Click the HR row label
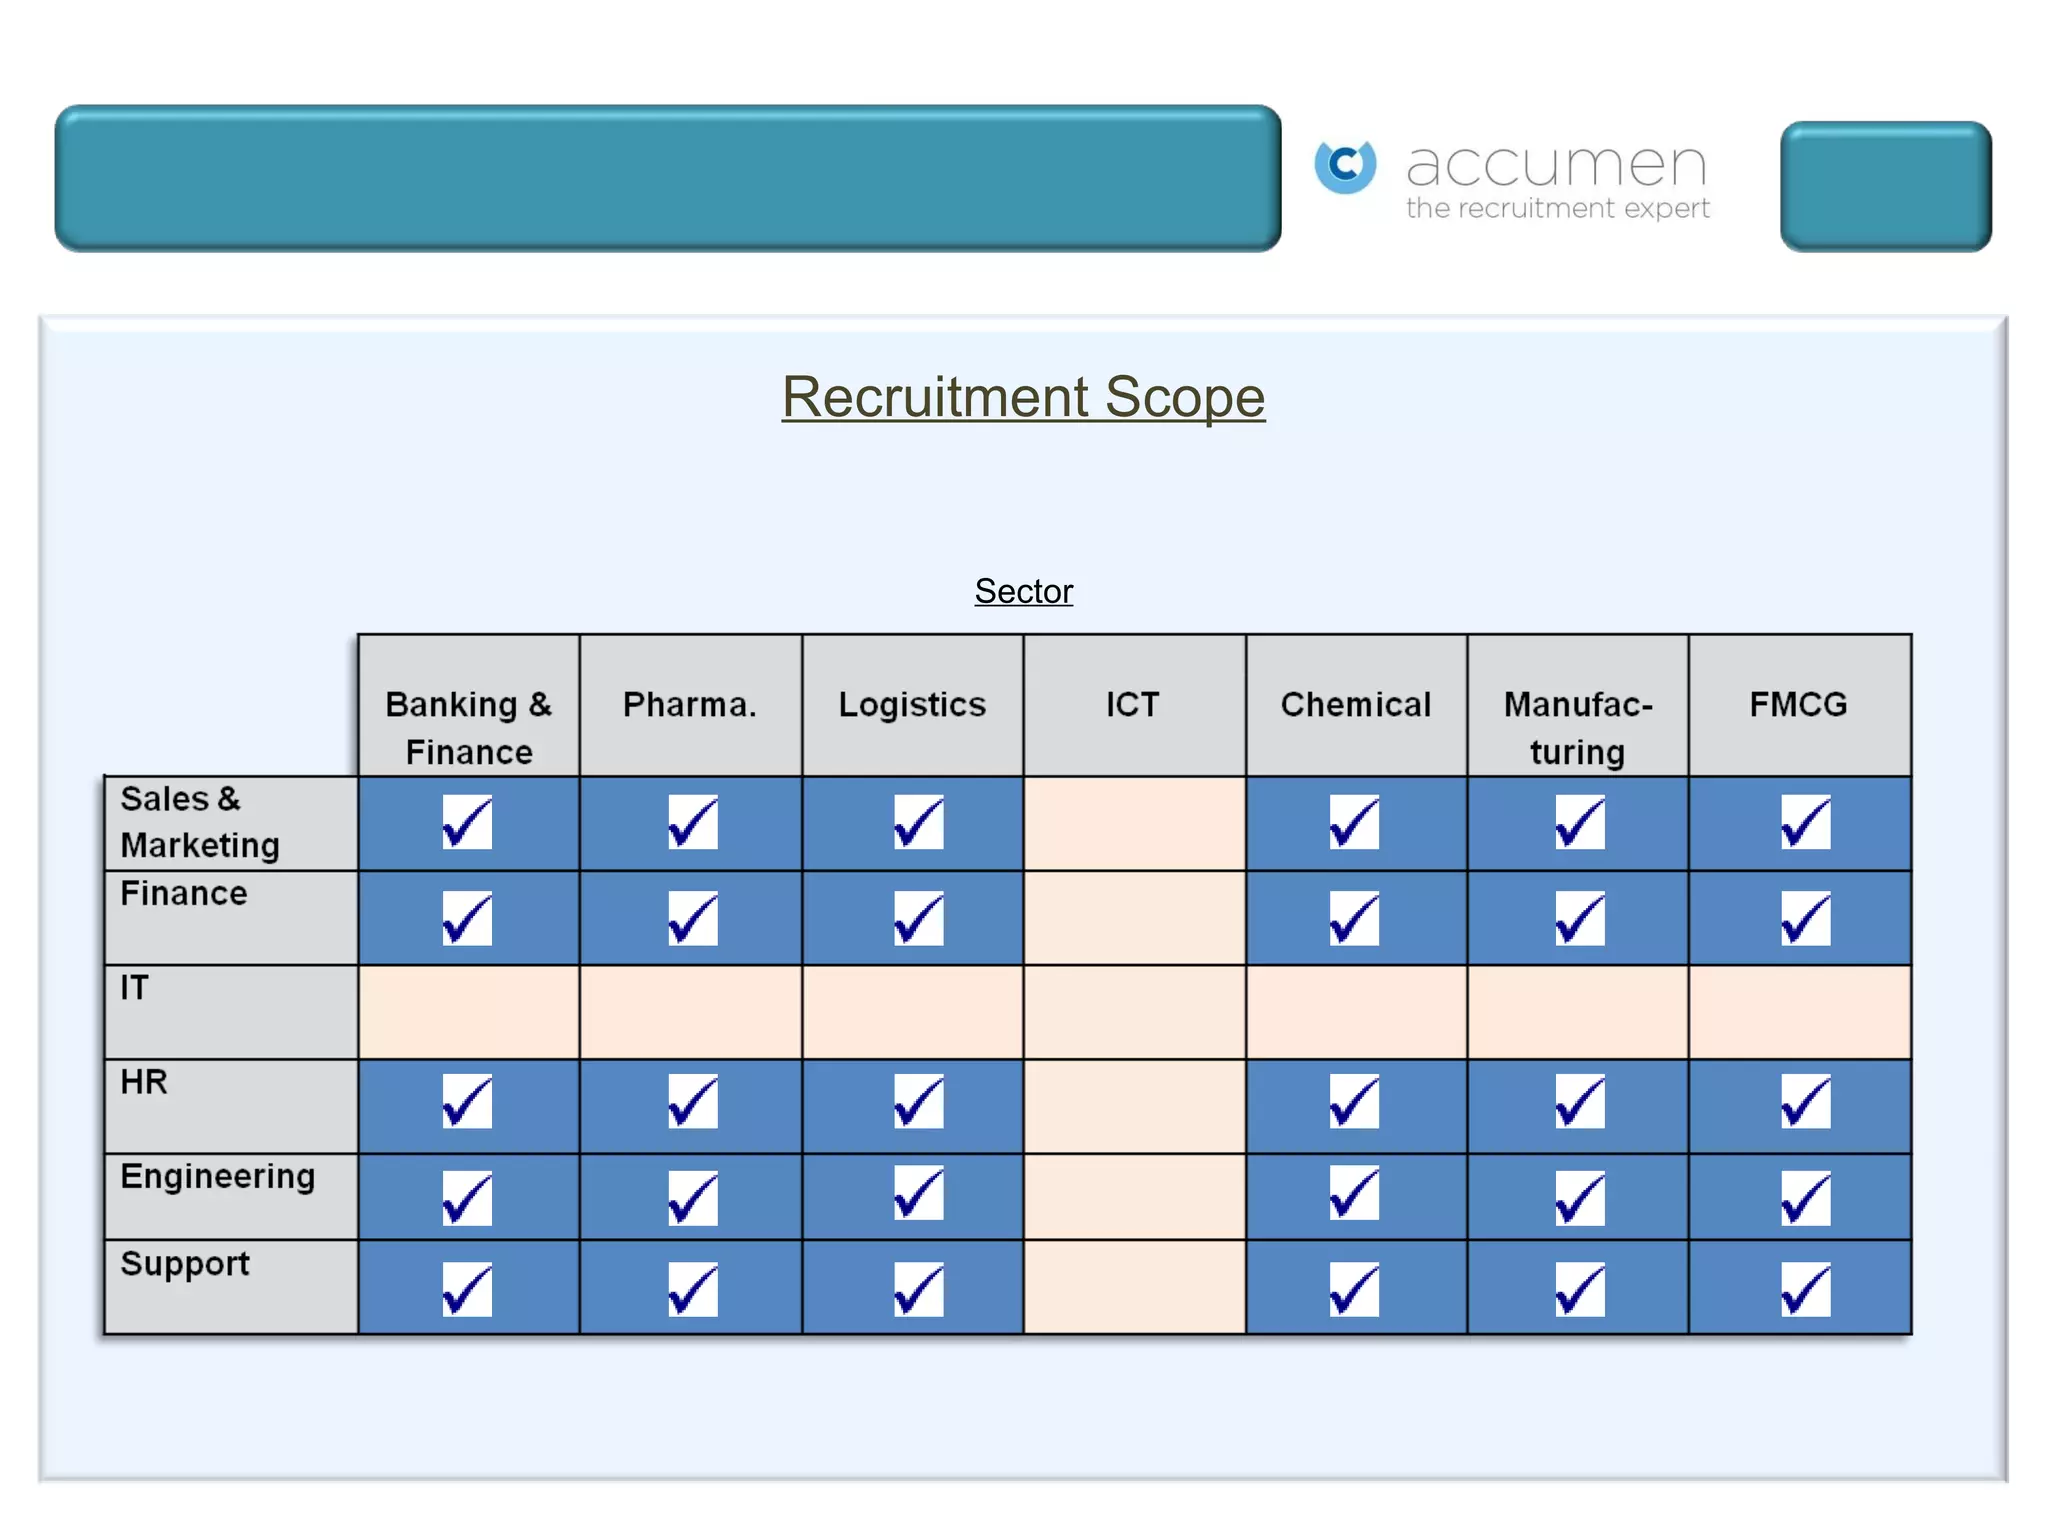The width and height of the screenshot is (2048, 1536). coord(231,1107)
